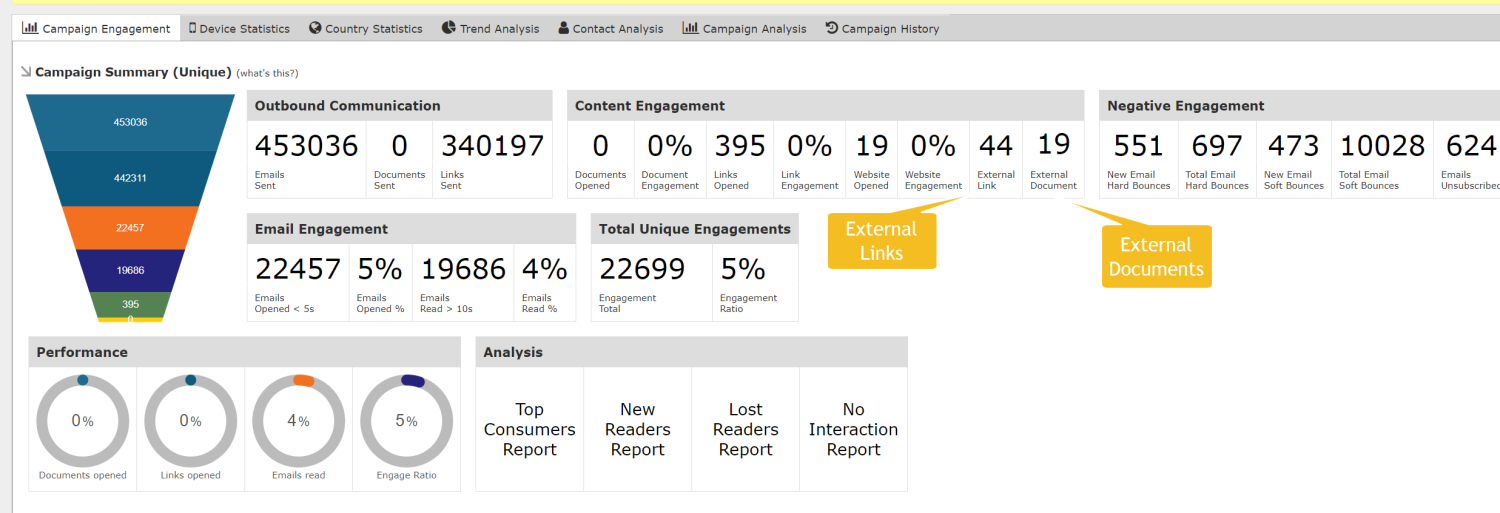Click the Device Statistics mobile icon
1500x513 pixels.
point(193,28)
